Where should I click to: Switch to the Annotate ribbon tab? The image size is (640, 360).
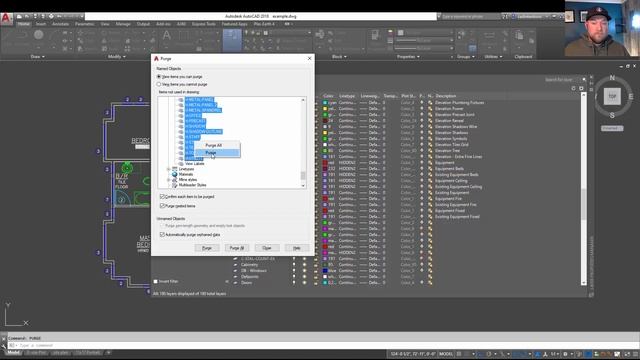[60, 24]
